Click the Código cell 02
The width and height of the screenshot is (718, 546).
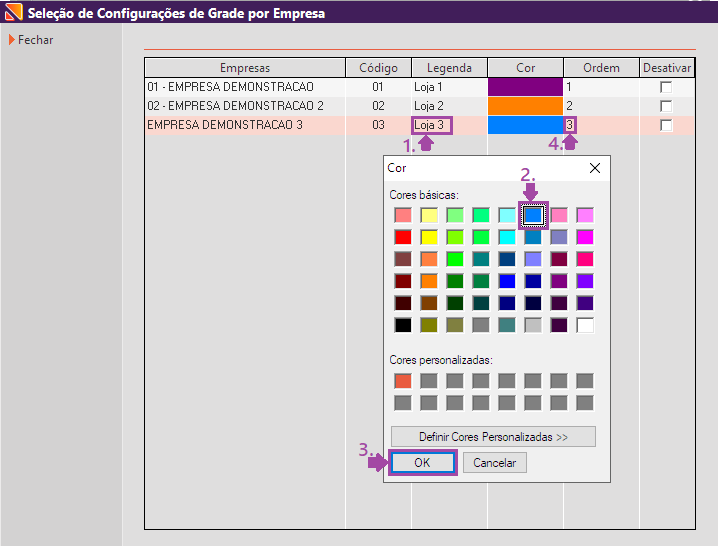(378, 106)
